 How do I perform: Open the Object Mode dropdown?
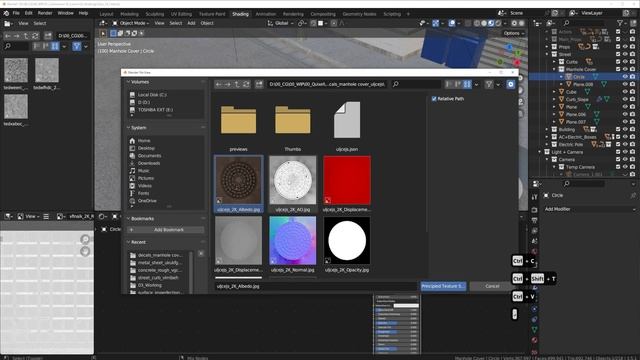(x=131, y=23)
